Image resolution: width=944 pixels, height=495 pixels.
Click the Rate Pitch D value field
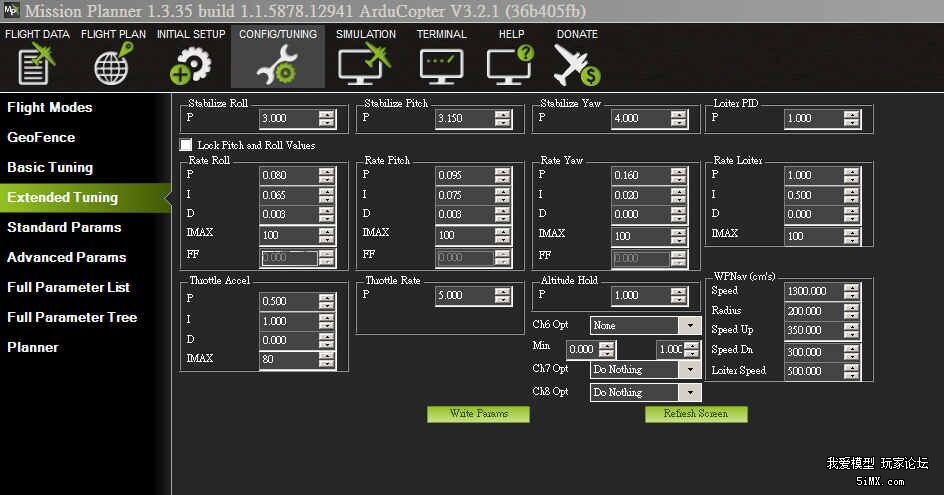(465, 214)
